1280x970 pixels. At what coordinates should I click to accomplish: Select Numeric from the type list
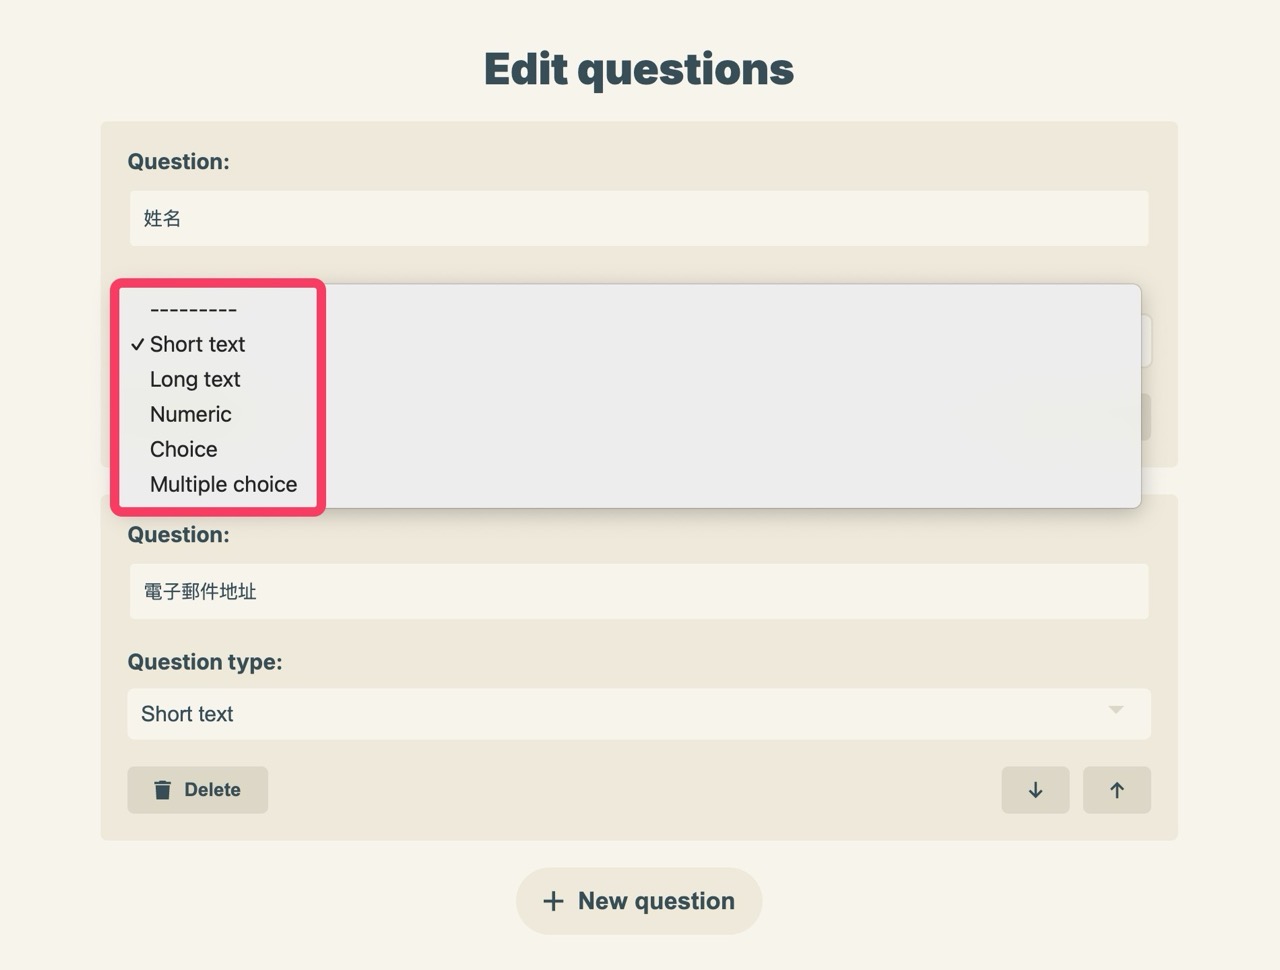(x=630, y=414)
